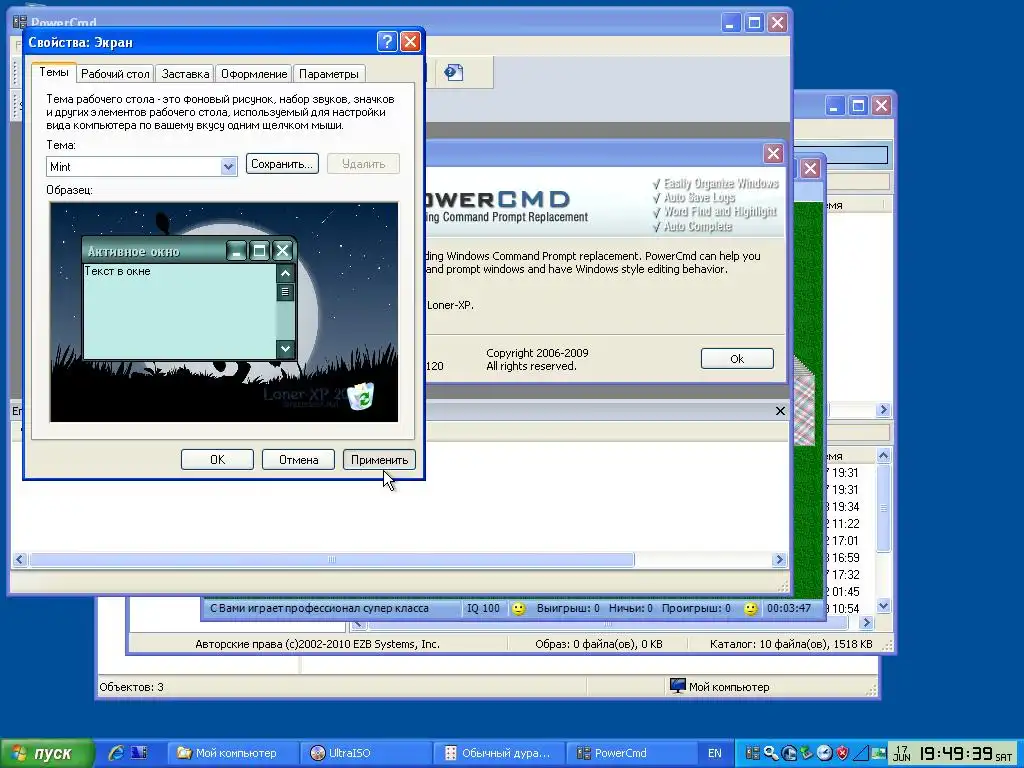Click the Сохранить... button

282,164
